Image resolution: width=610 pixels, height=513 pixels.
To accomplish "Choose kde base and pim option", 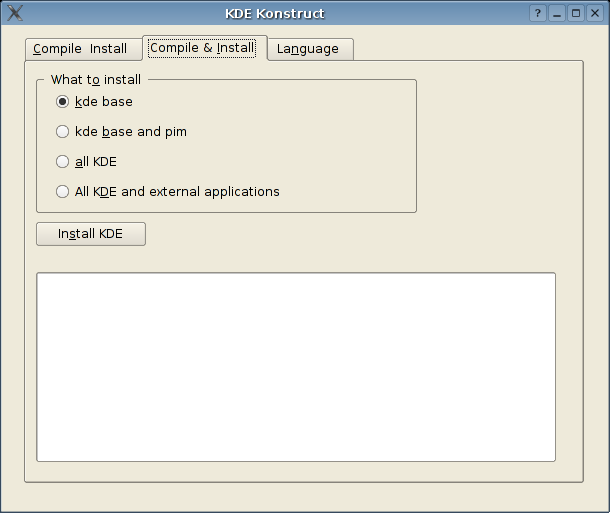I will click(121, 131).
